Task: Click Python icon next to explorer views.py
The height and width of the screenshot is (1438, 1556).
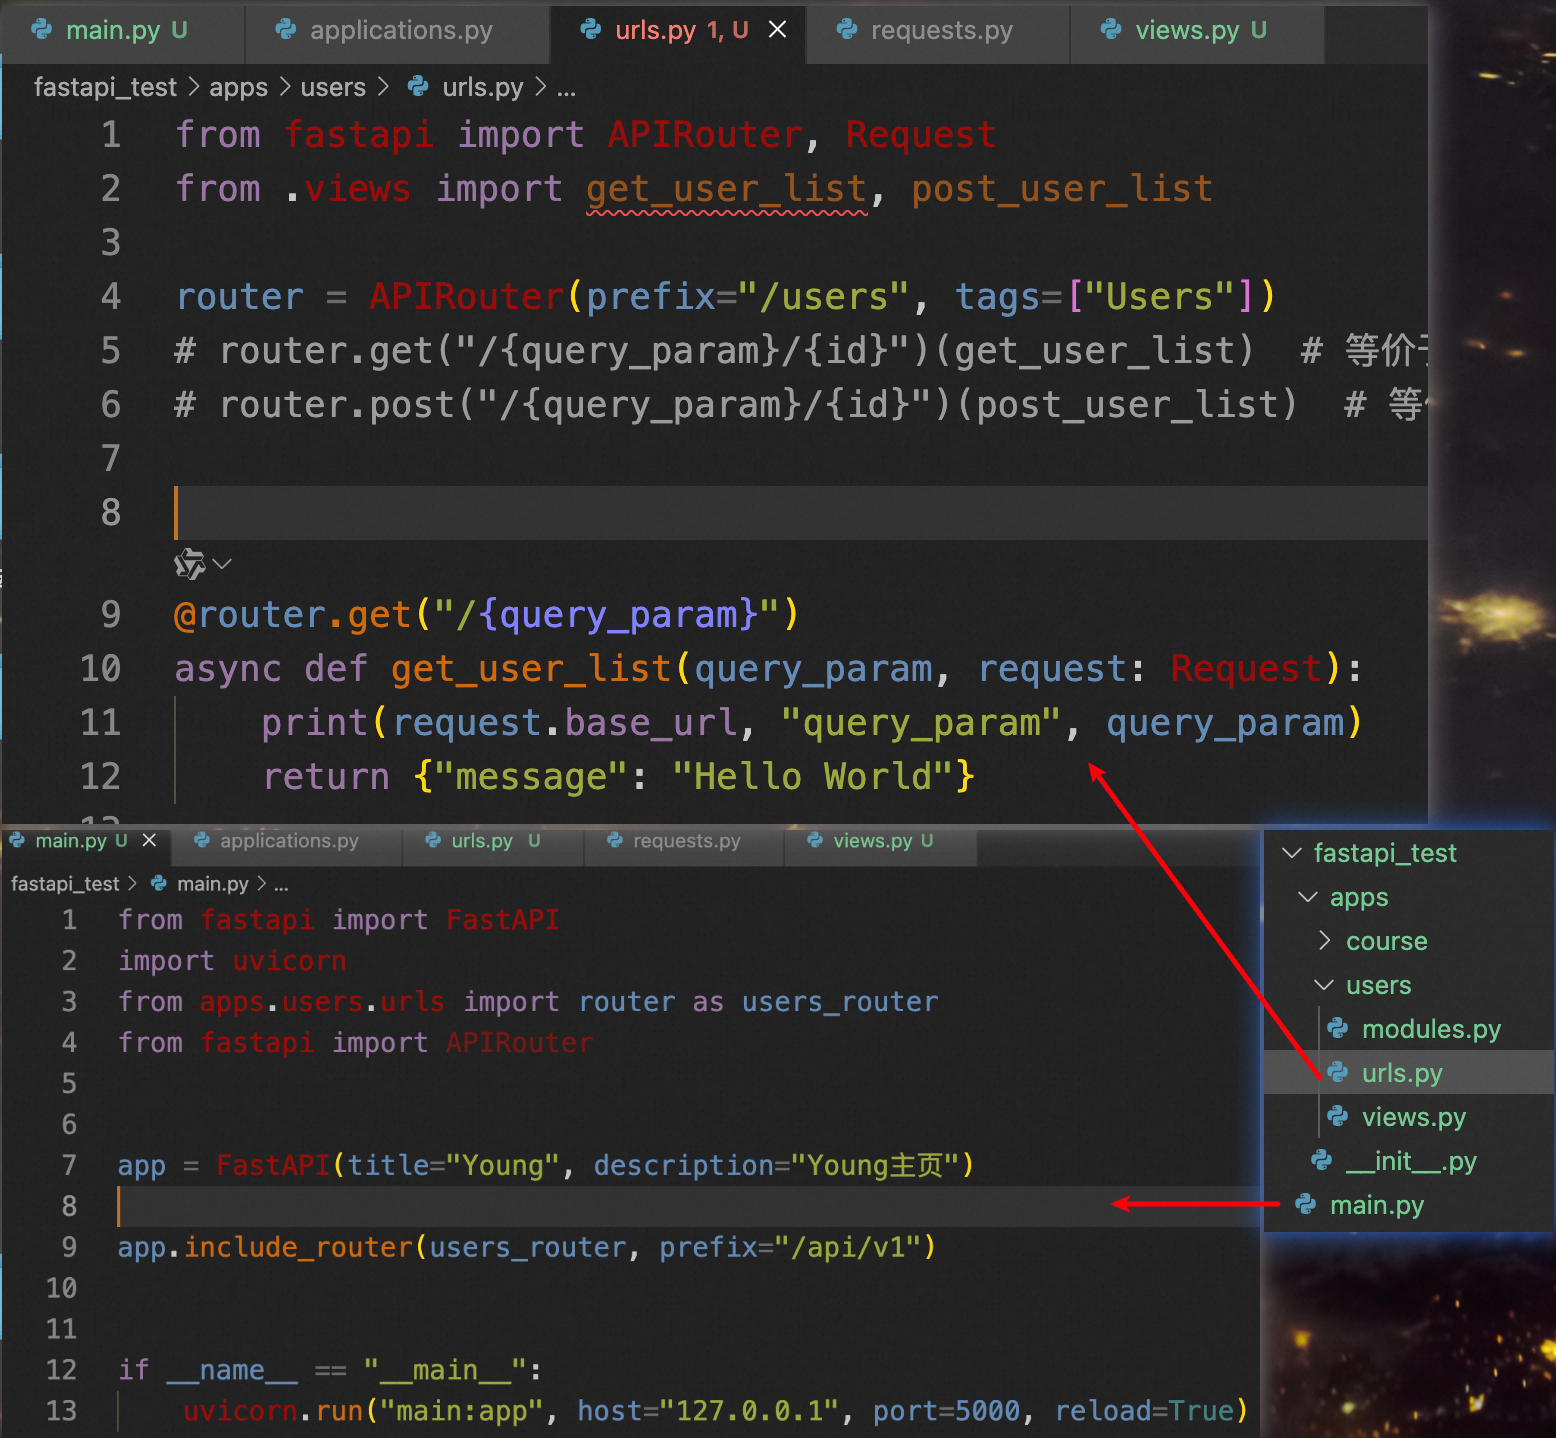Action: click(1338, 1116)
